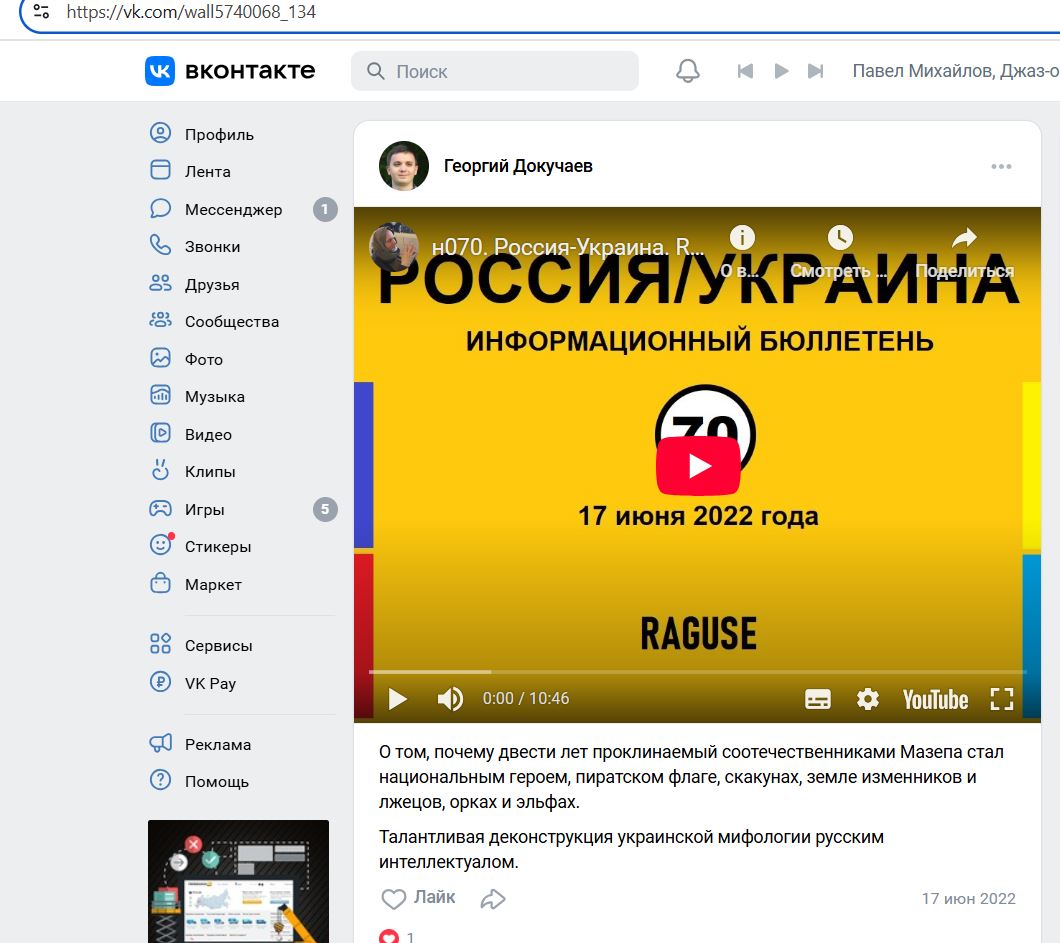This screenshot has width=1060, height=943.
Task: Play music in the header player
Action: [x=781, y=71]
